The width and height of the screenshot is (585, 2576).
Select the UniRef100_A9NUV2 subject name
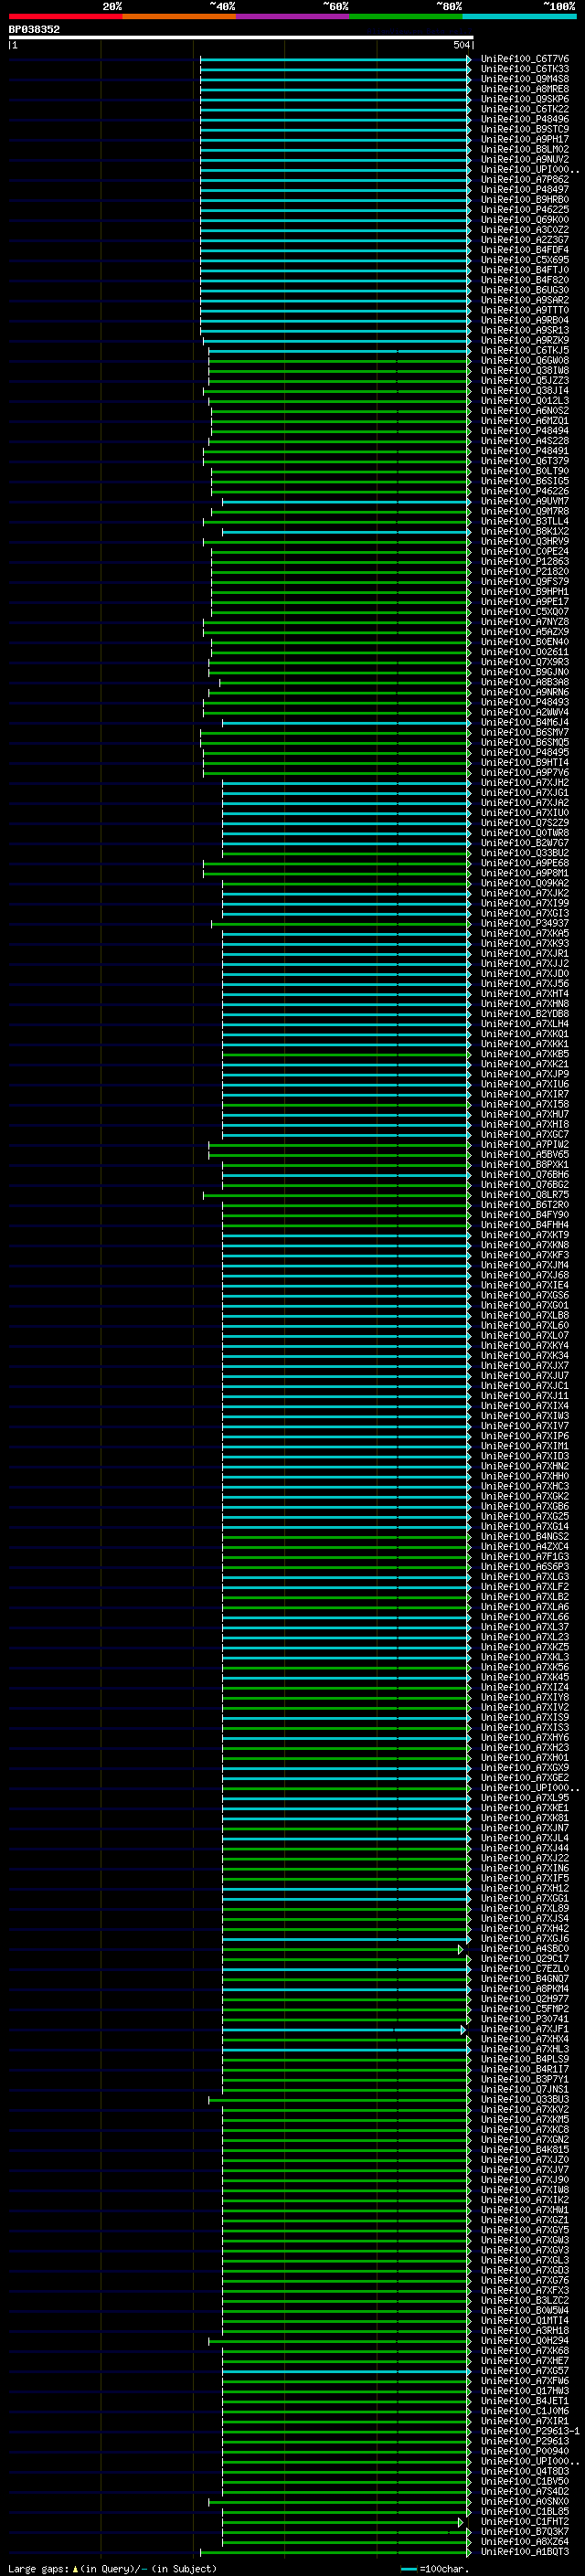tap(524, 159)
